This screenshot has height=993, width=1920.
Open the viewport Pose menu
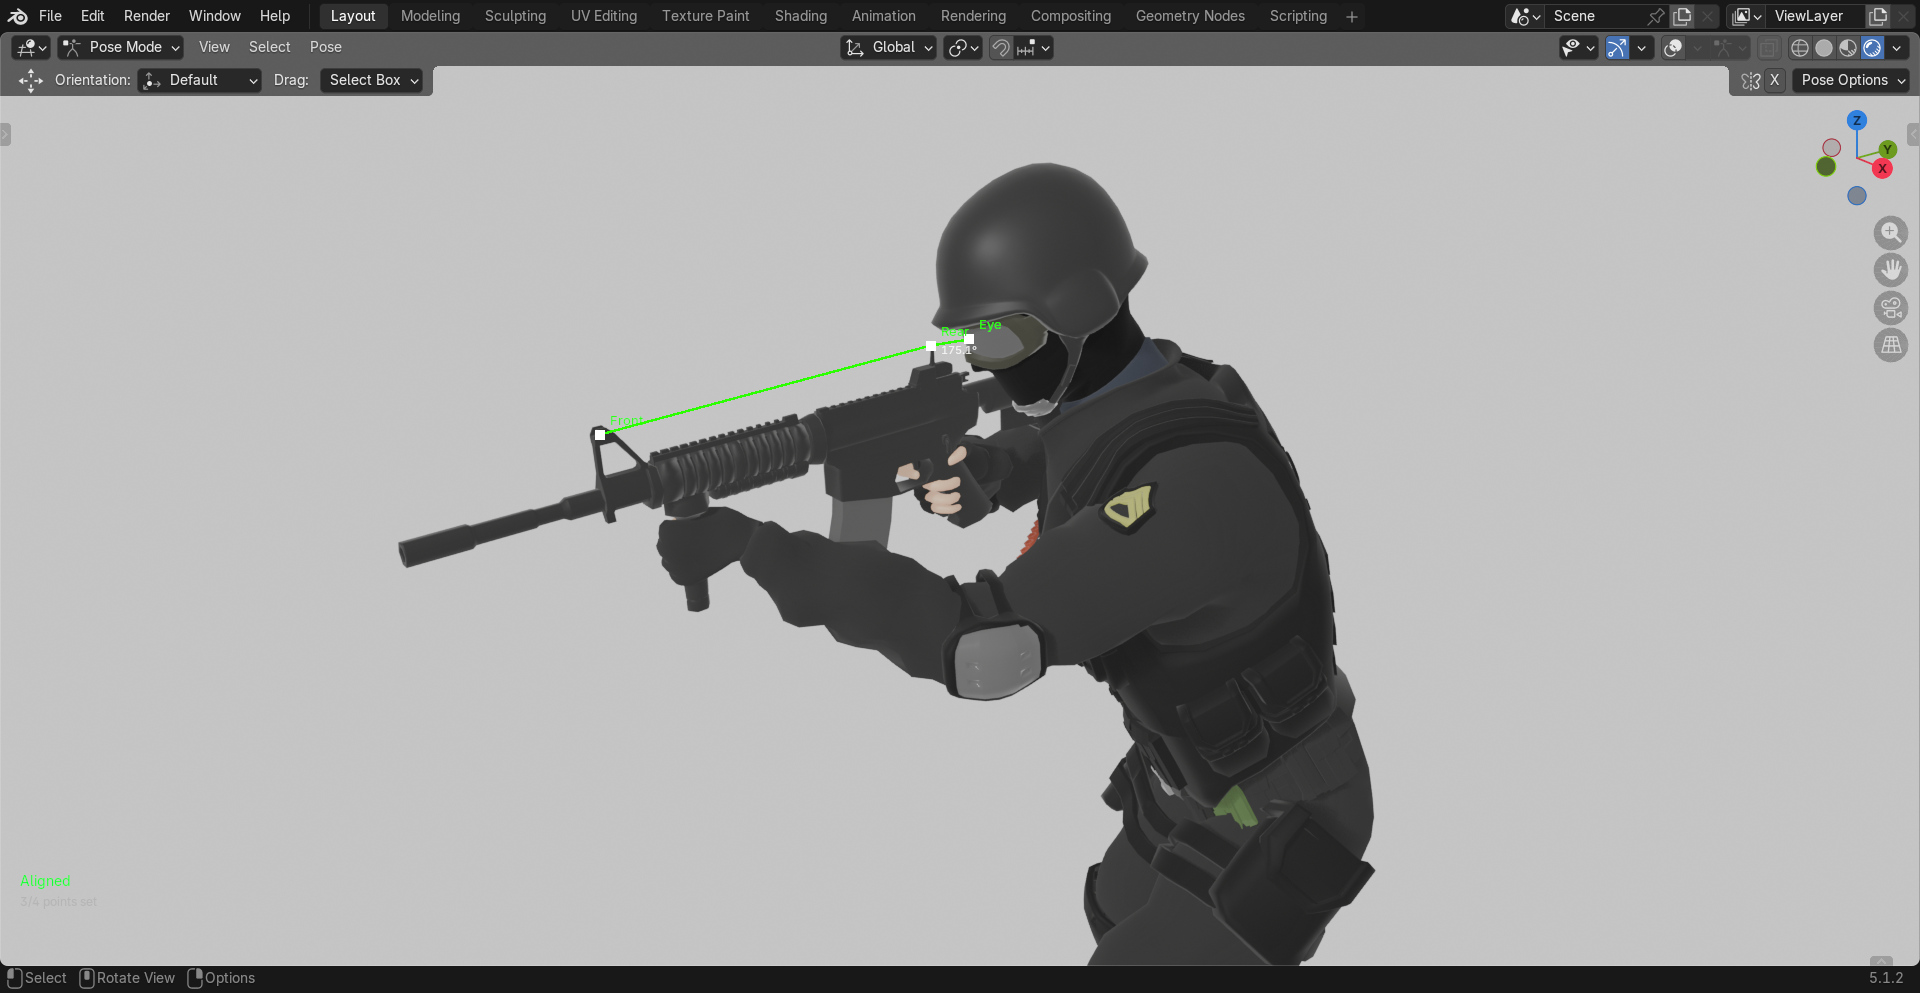(x=325, y=47)
